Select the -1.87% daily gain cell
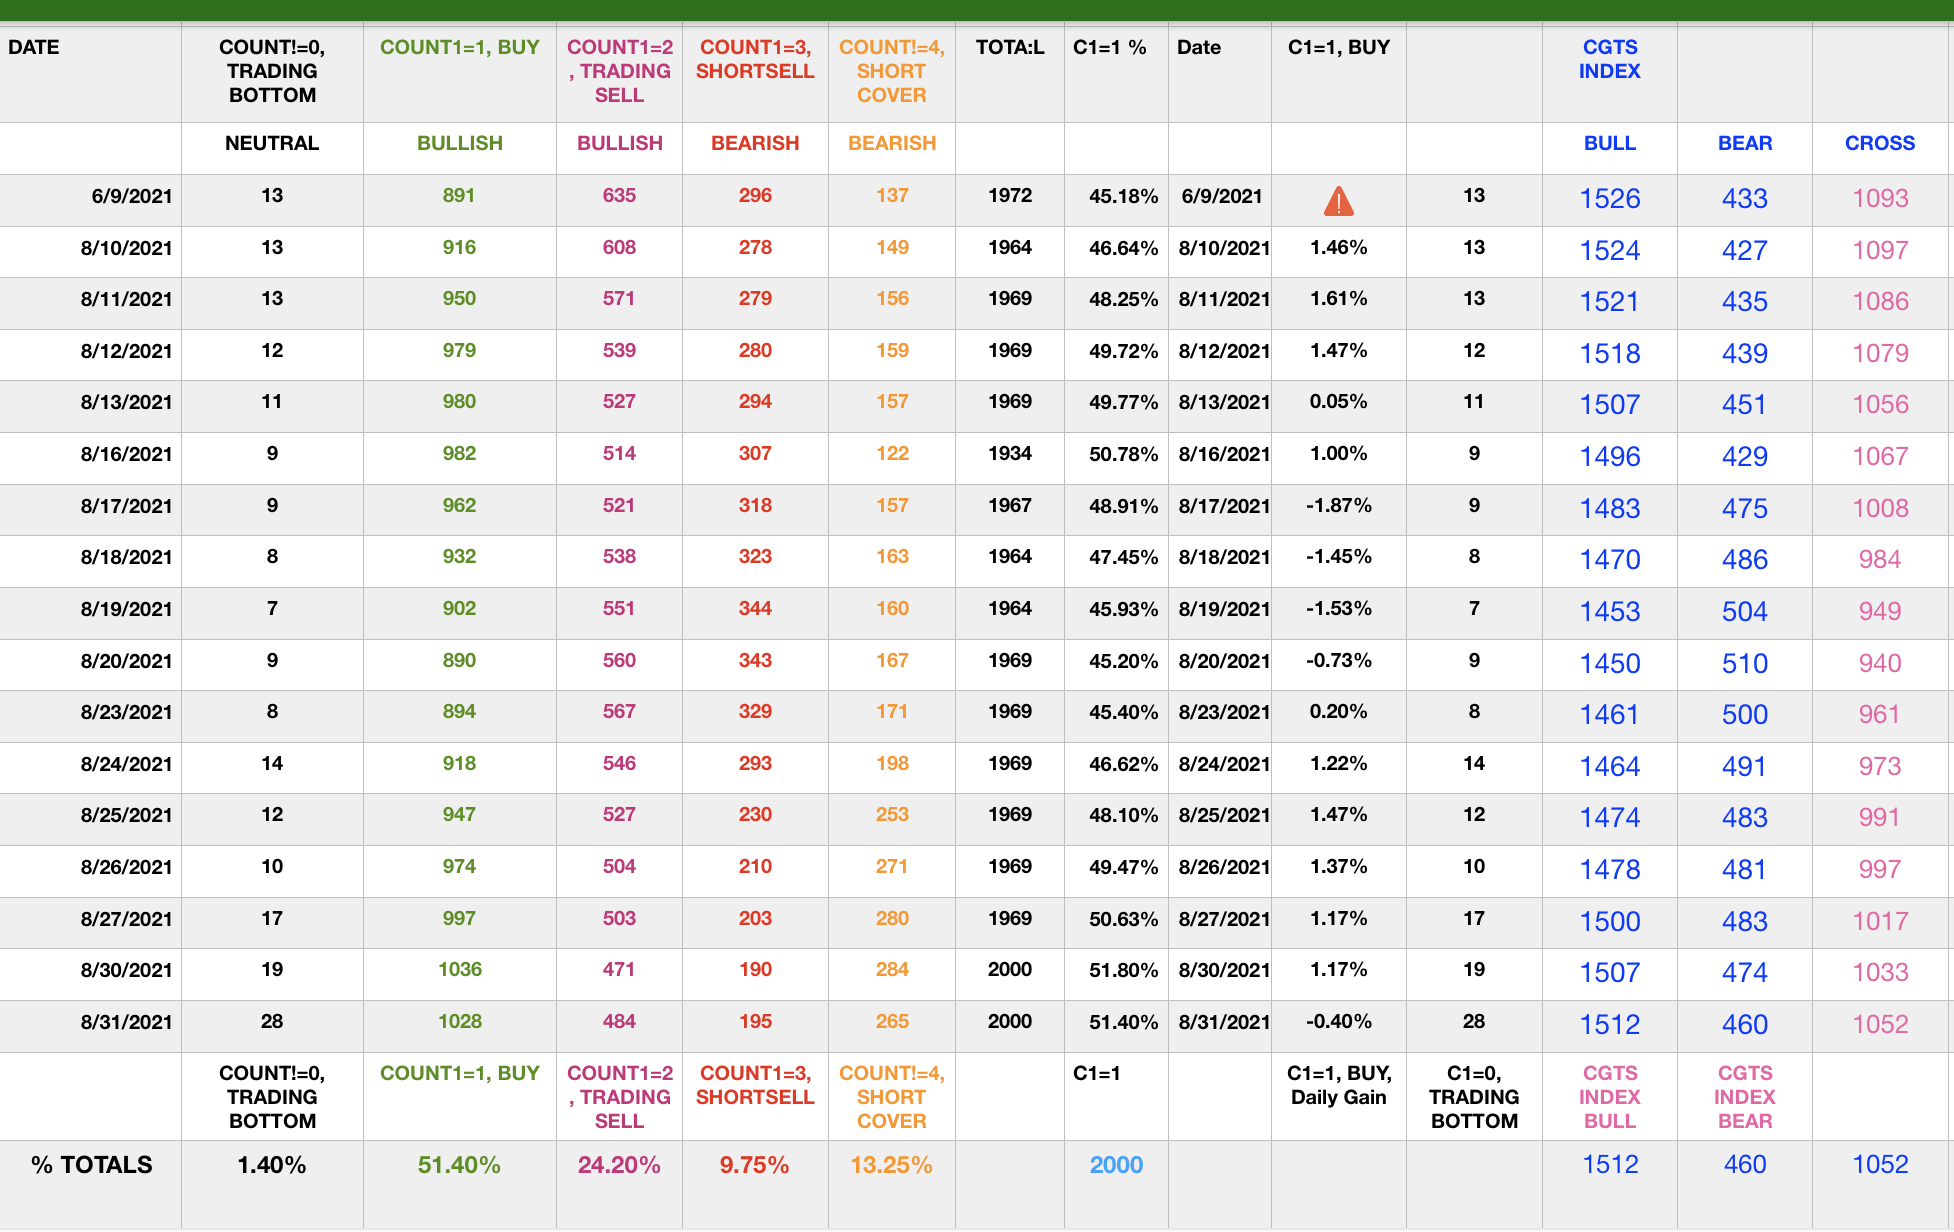 point(1338,506)
